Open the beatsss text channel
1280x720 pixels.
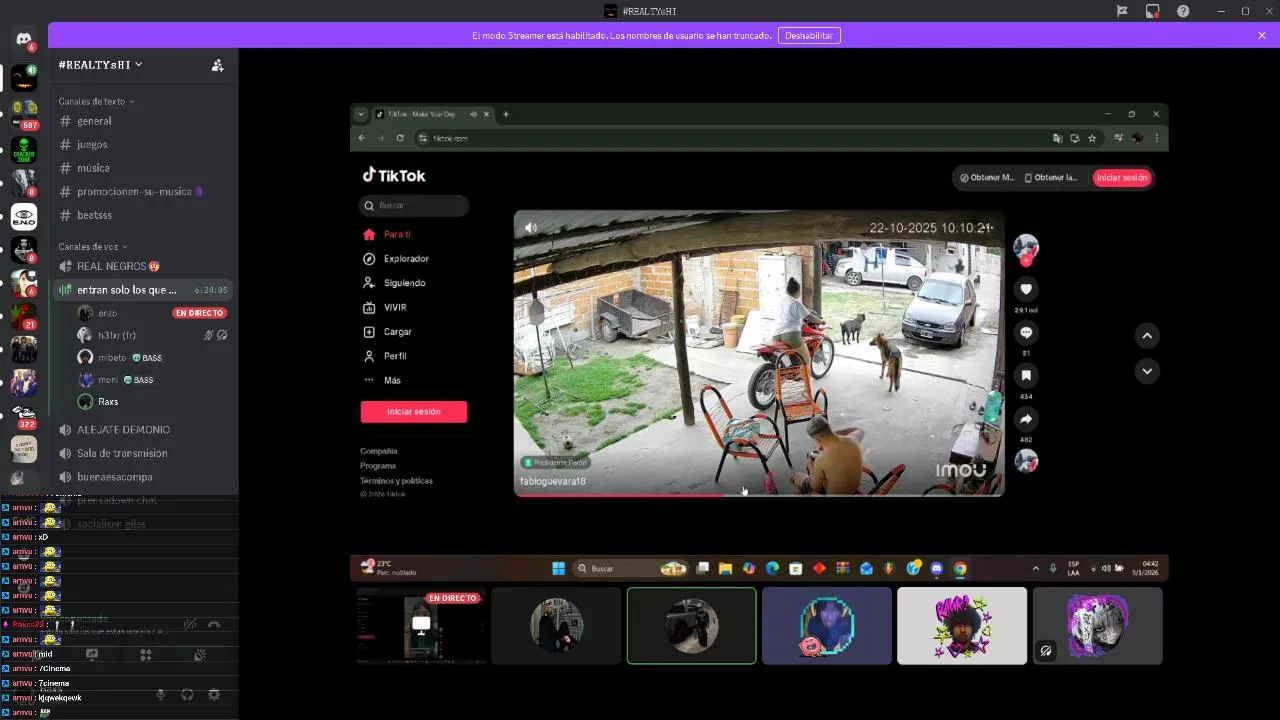coord(145,215)
